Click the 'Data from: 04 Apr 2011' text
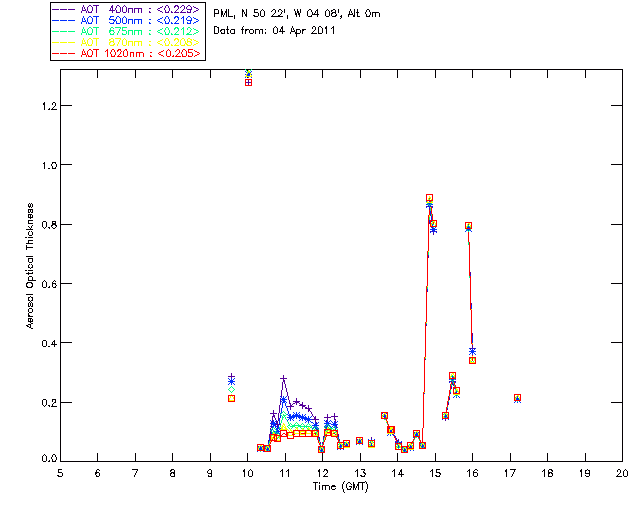The height and width of the screenshot is (512, 640). [274, 31]
